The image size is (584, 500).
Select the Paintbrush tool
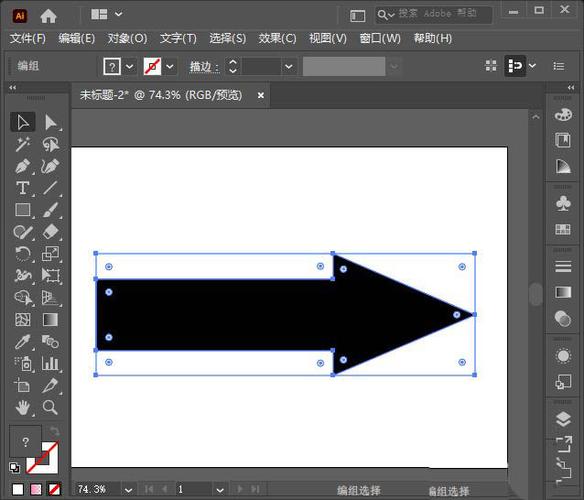pyautogui.click(x=50, y=210)
